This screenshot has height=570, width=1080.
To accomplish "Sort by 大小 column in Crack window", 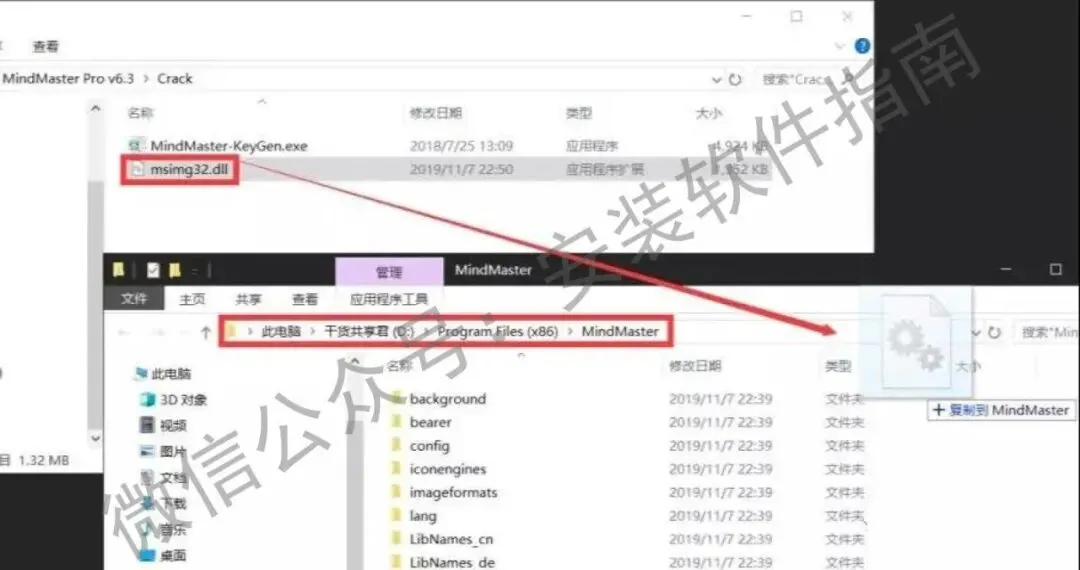I will (x=709, y=113).
